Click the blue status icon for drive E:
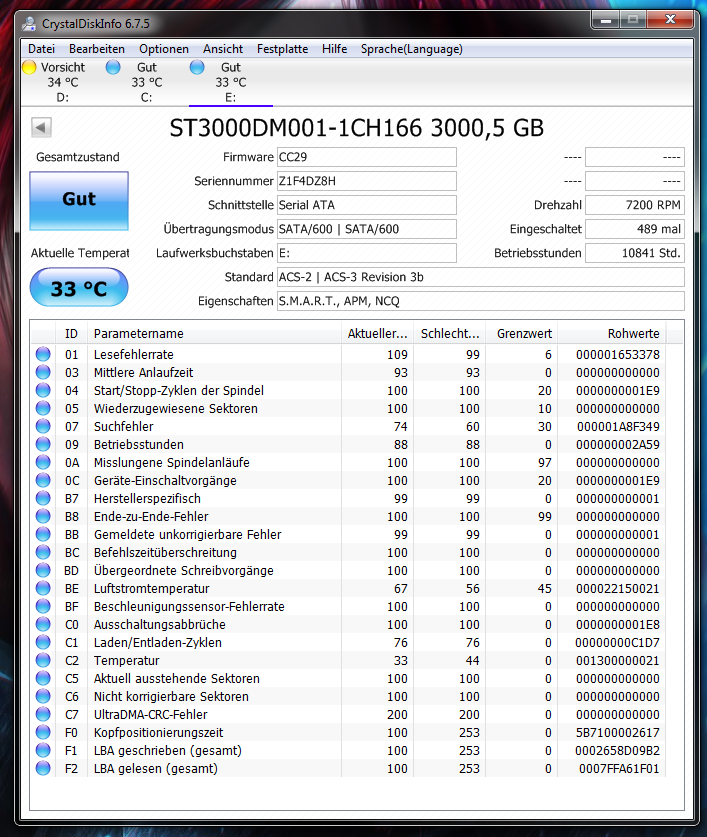 point(197,67)
